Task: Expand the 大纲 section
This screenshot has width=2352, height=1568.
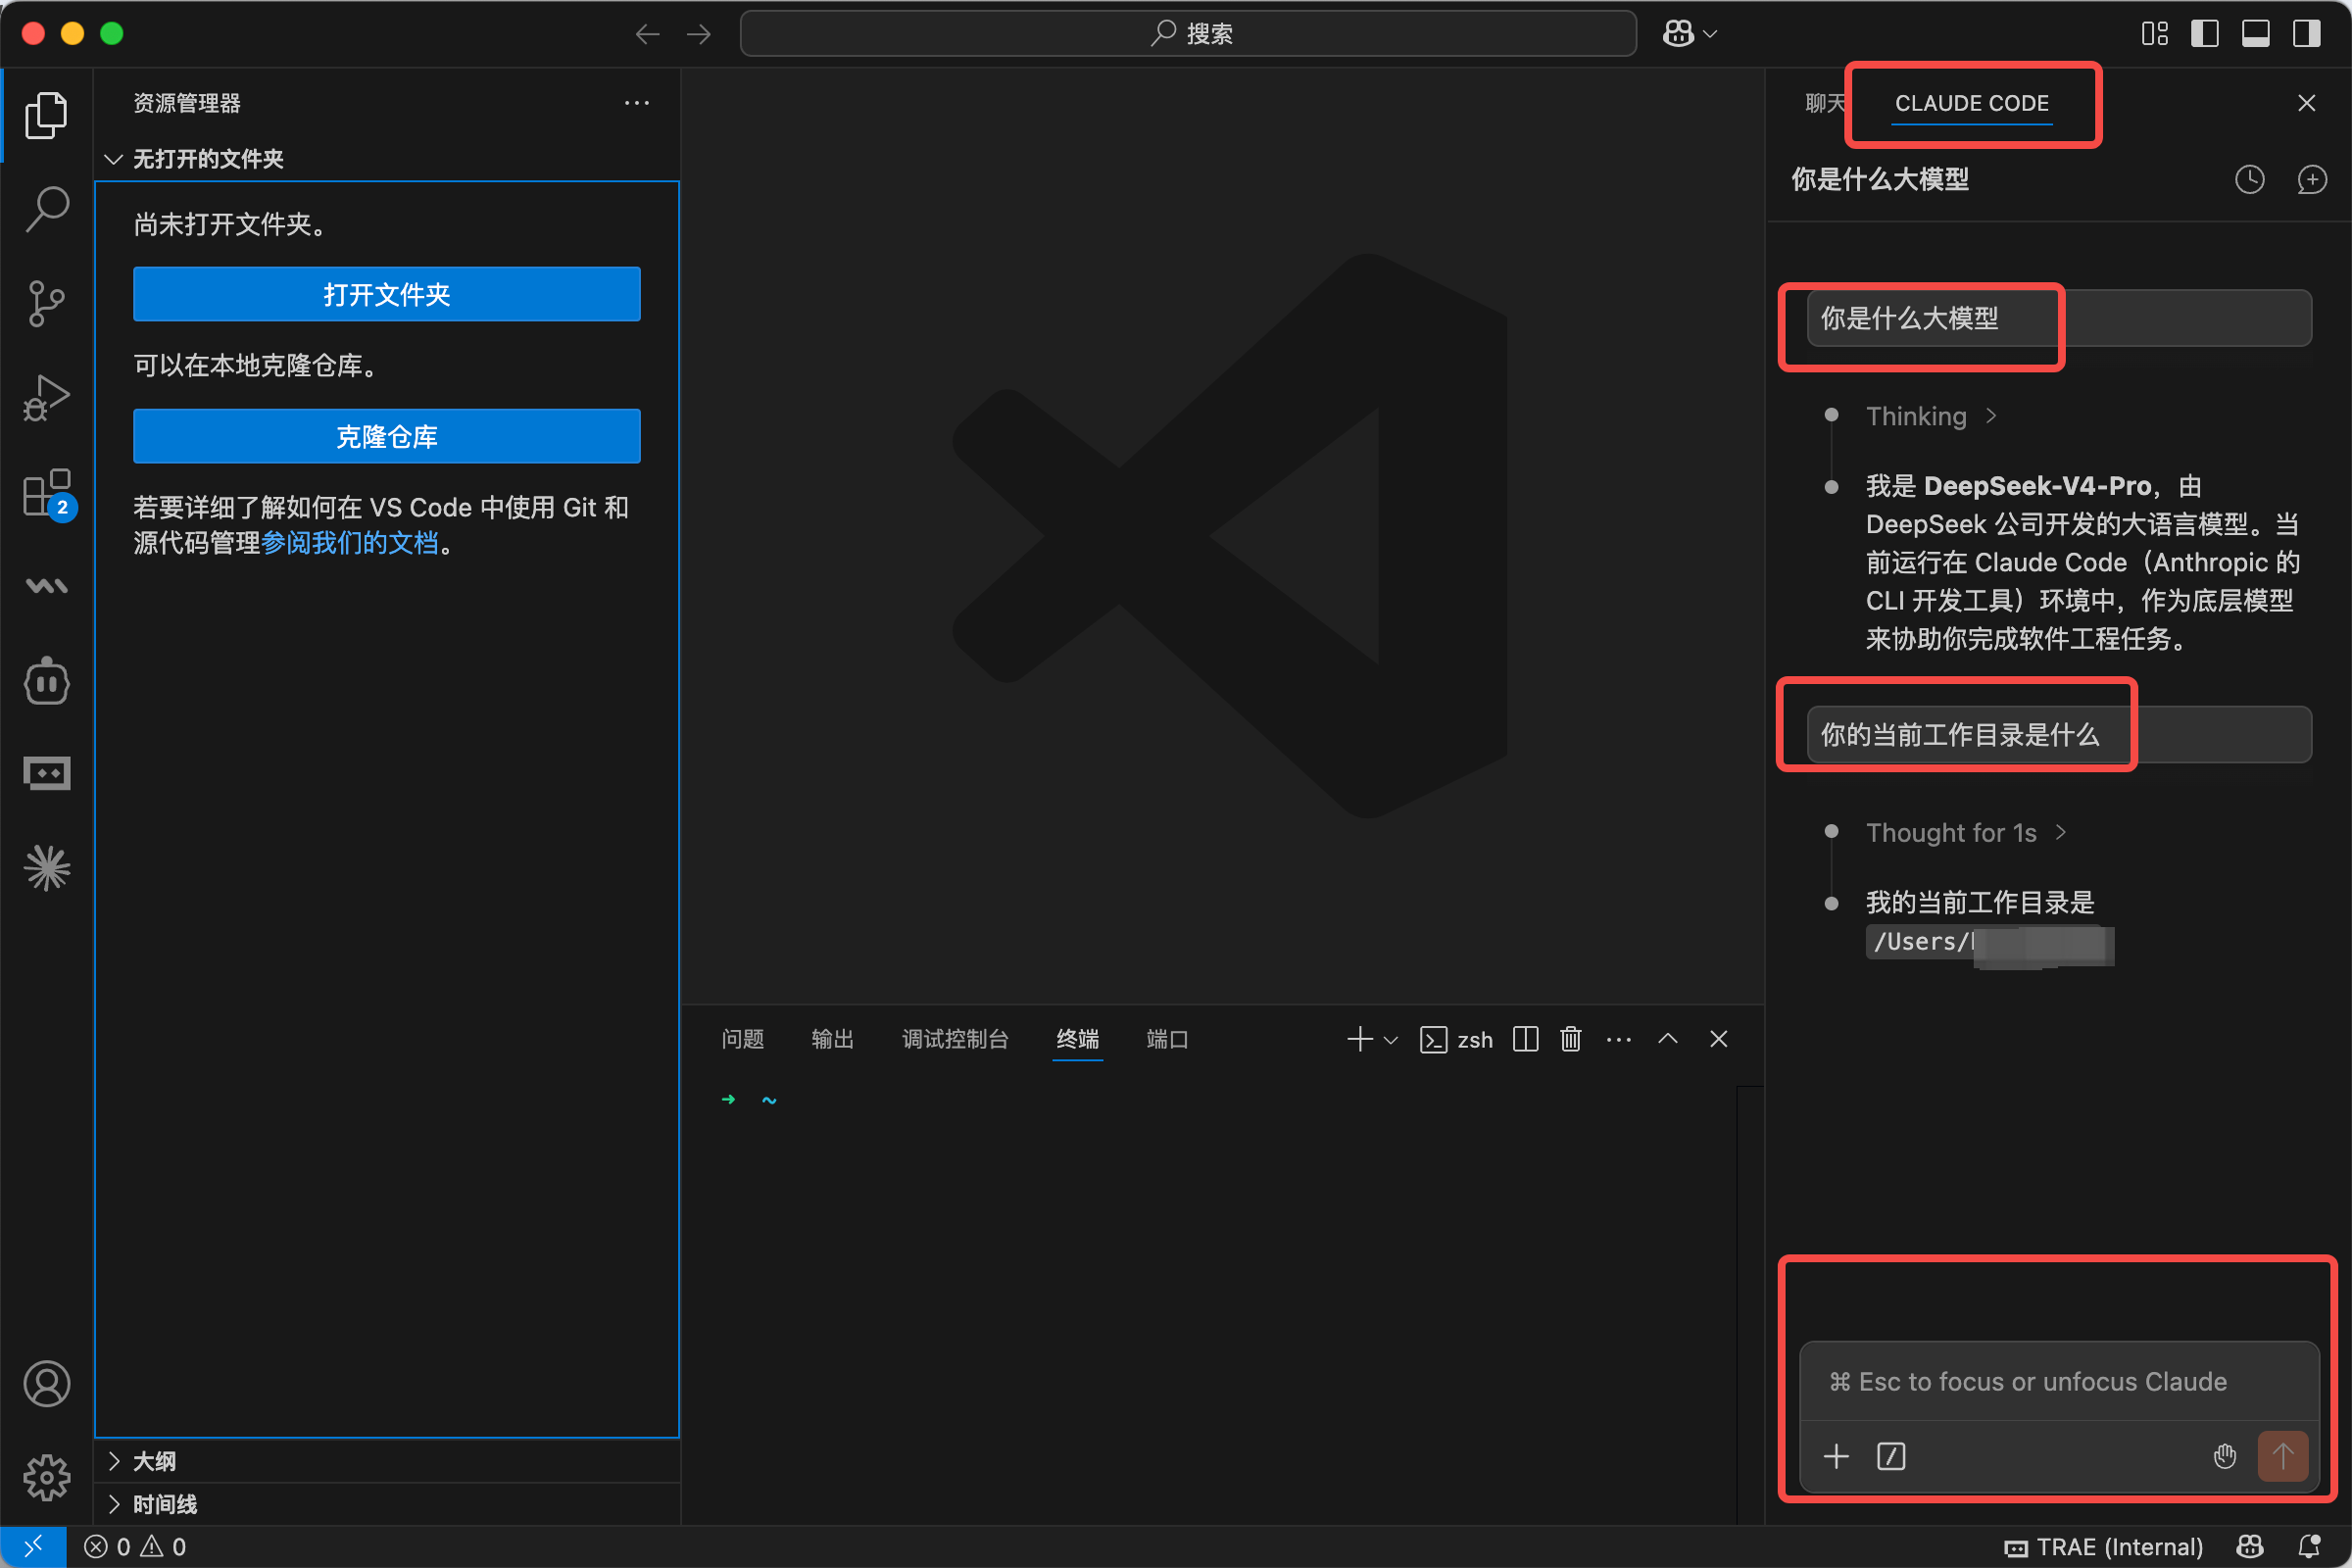Action: (x=388, y=1461)
